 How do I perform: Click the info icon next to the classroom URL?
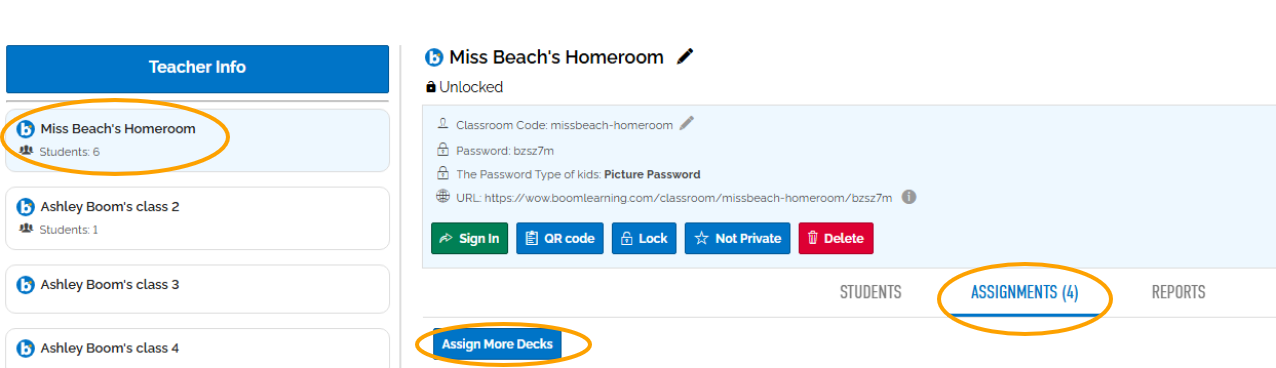point(909,197)
